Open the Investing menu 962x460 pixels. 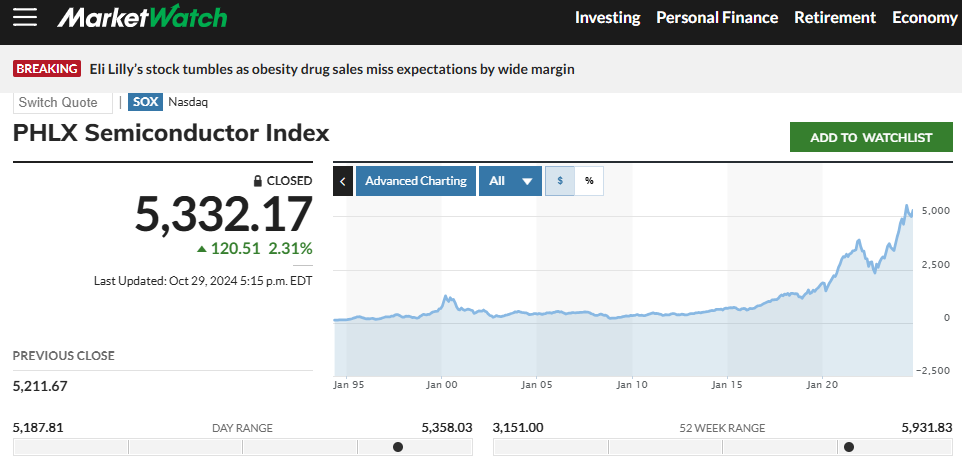(607, 17)
